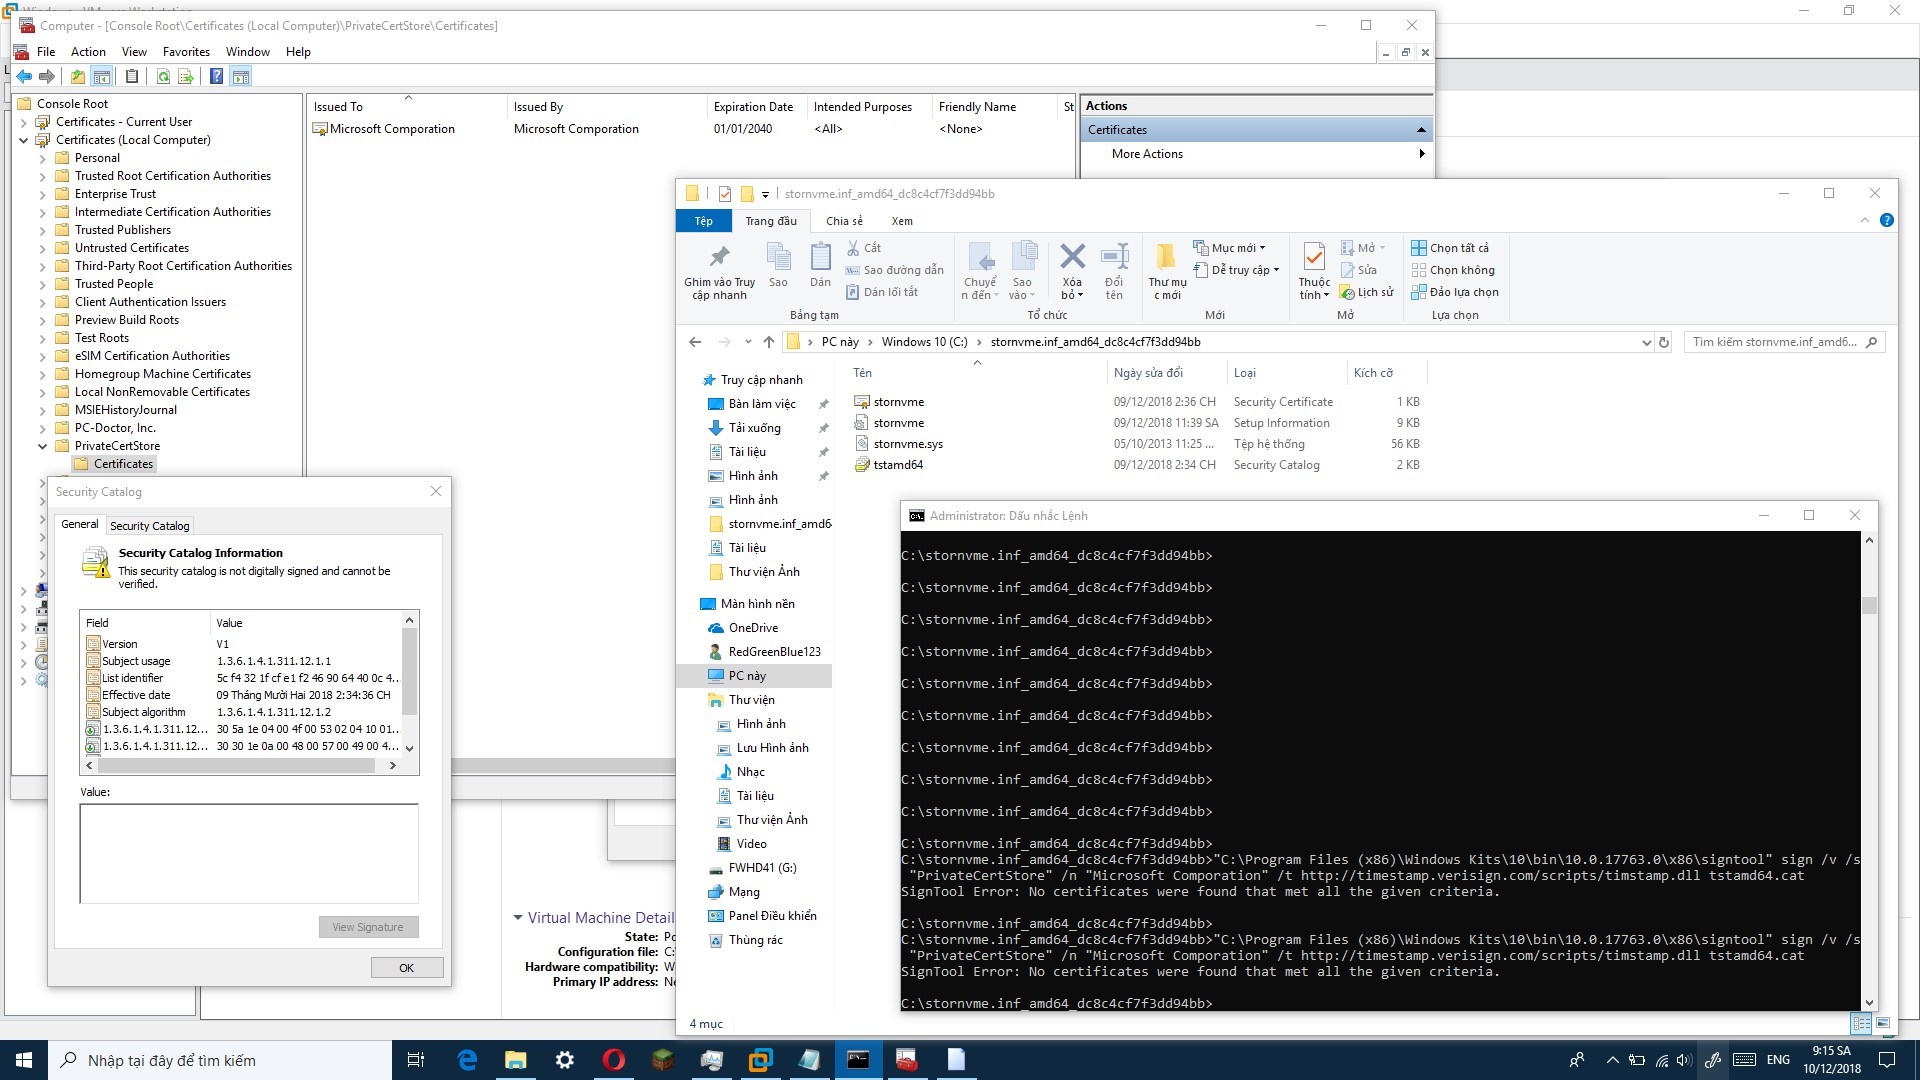Open OneDrive in Explorer navigation pane
The height and width of the screenshot is (1080, 1920).
[752, 628]
